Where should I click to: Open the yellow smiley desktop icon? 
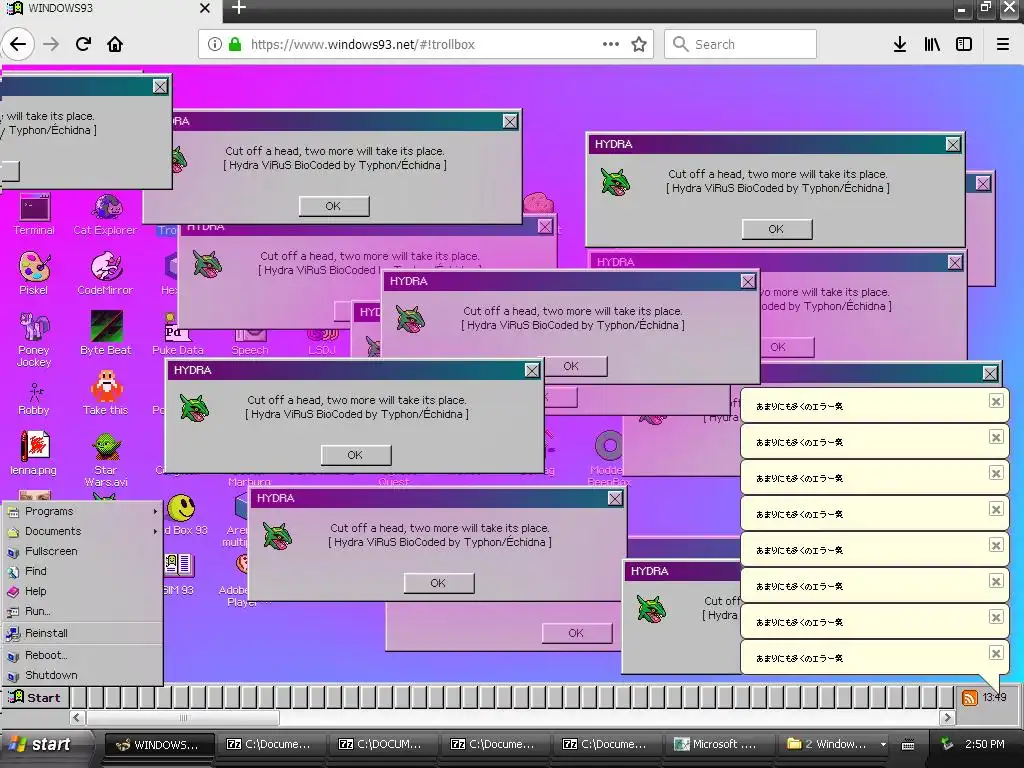coord(181,507)
